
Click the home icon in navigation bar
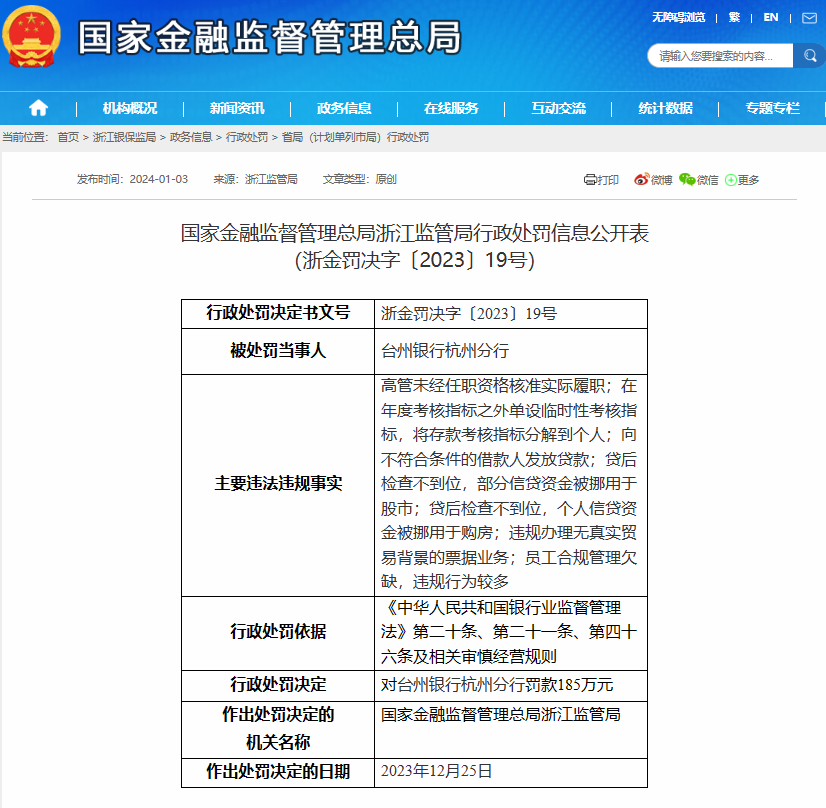pos(38,108)
